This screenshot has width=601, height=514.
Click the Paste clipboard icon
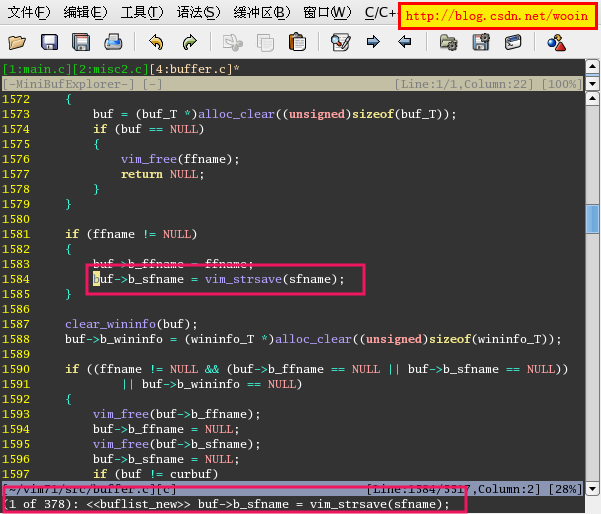pyautogui.click(x=297, y=42)
